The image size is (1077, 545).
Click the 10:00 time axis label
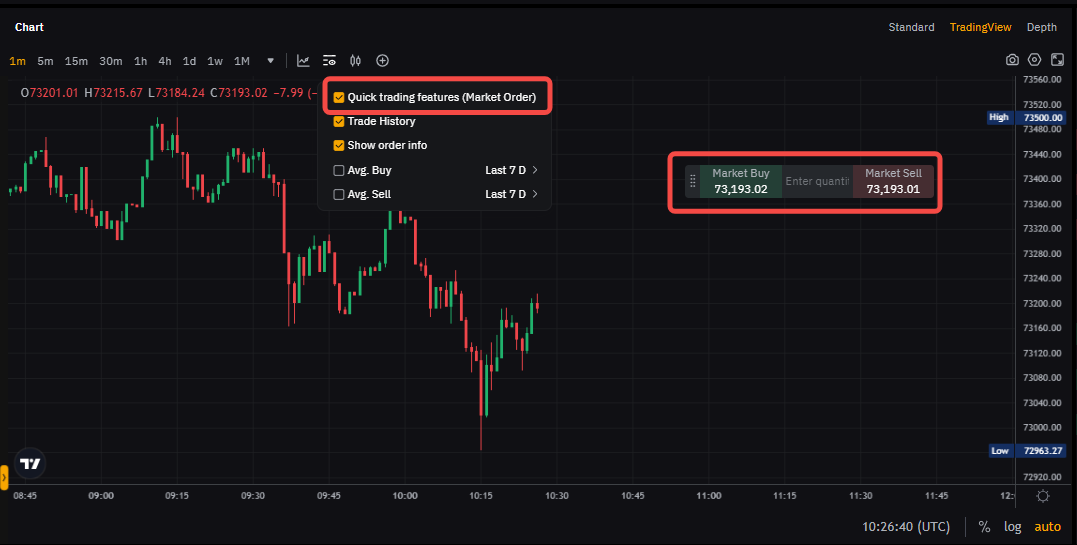pyautogui.click(x=405, y=496)
